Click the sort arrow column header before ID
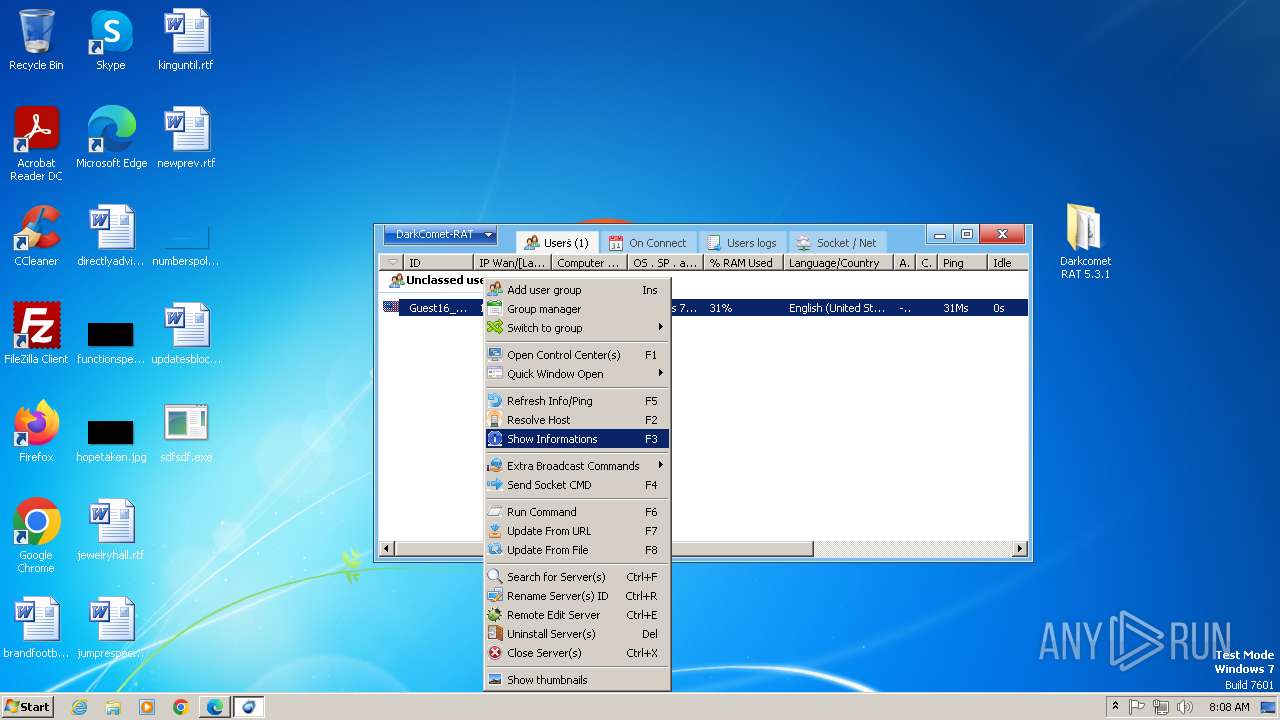The width and height of the screenshot is (1280, 720). (392, 263)
